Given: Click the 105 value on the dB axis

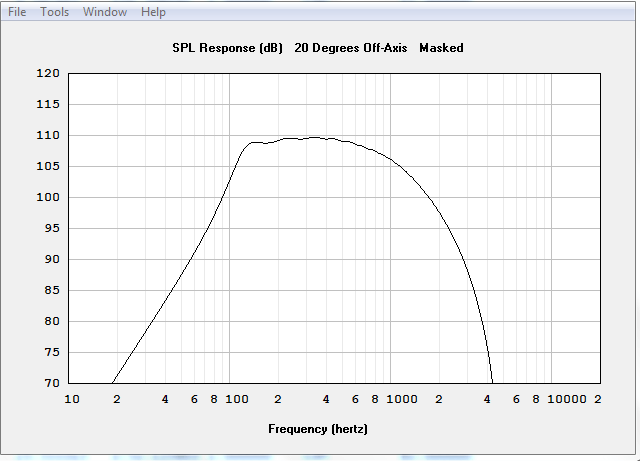Looking at the screenshot, I should pos(48,166).
